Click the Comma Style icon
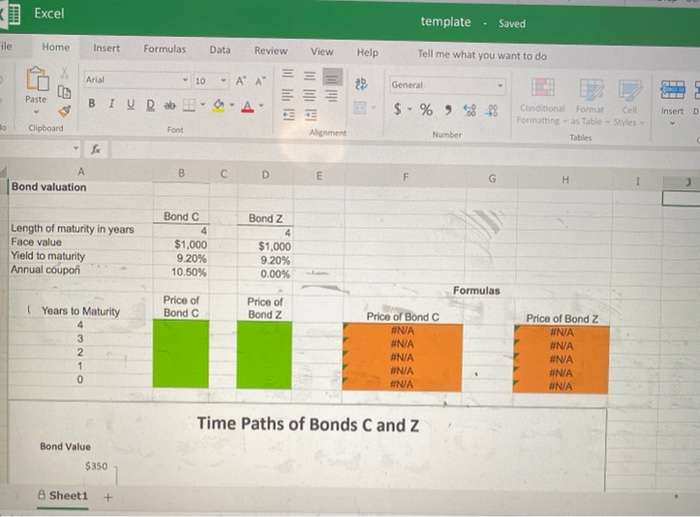Viewport: 700px width, 517px height. 448,109
